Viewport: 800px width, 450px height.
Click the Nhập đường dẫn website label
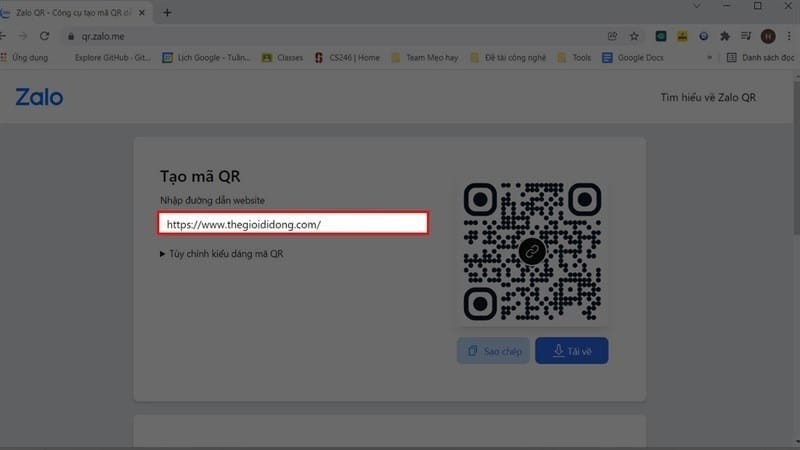coord(212,200)
